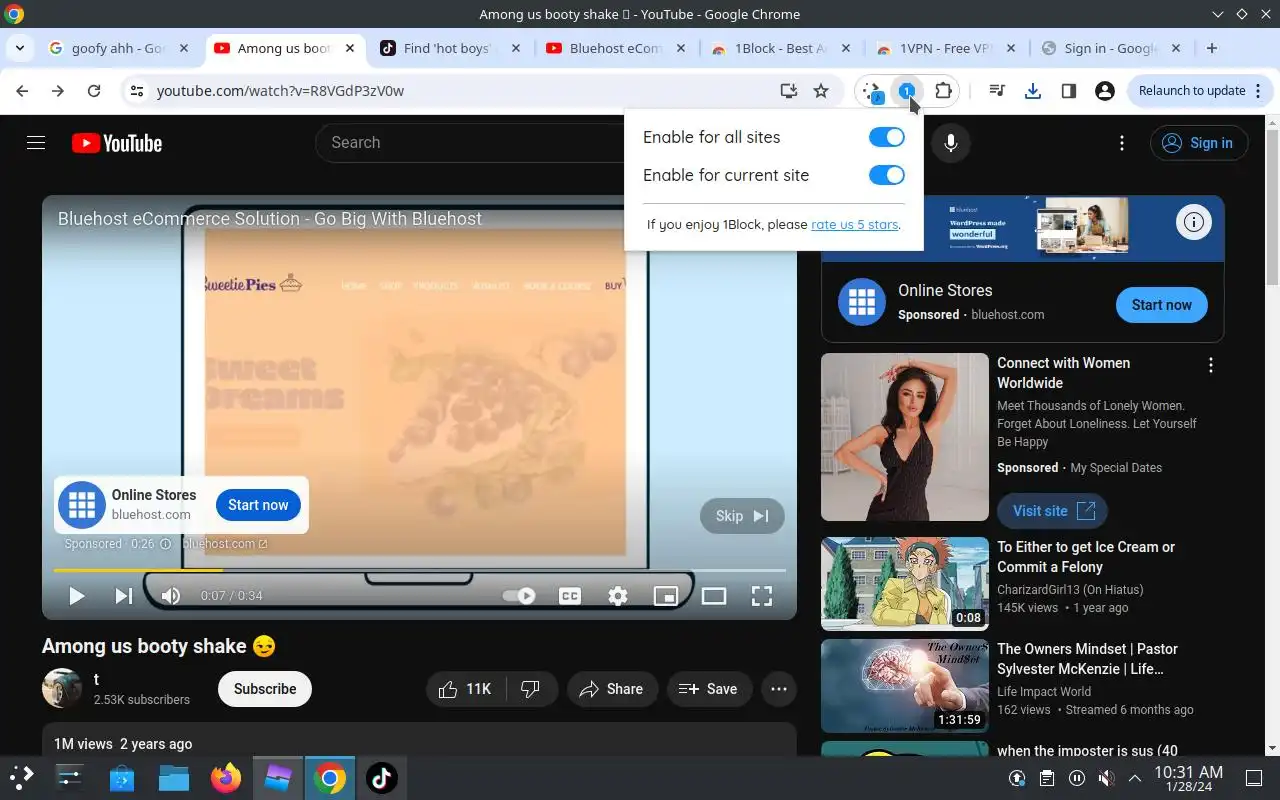Open rate us 5 stars link
The height and width of the screenshot is (800, 1280).
coord(854,224)
